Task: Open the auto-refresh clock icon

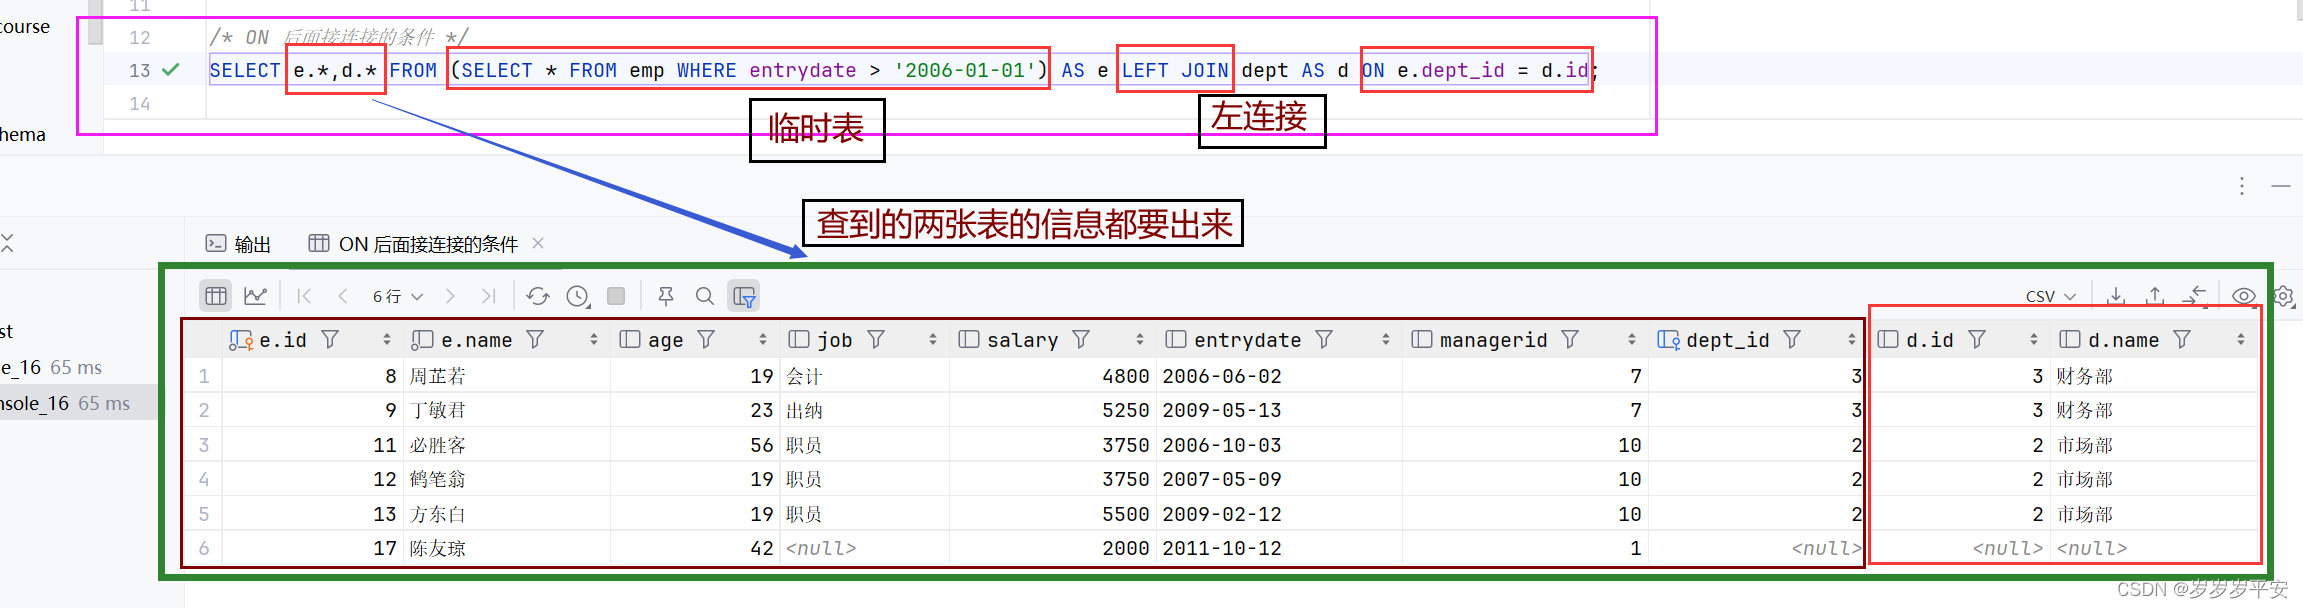Action: pos(578,296)
